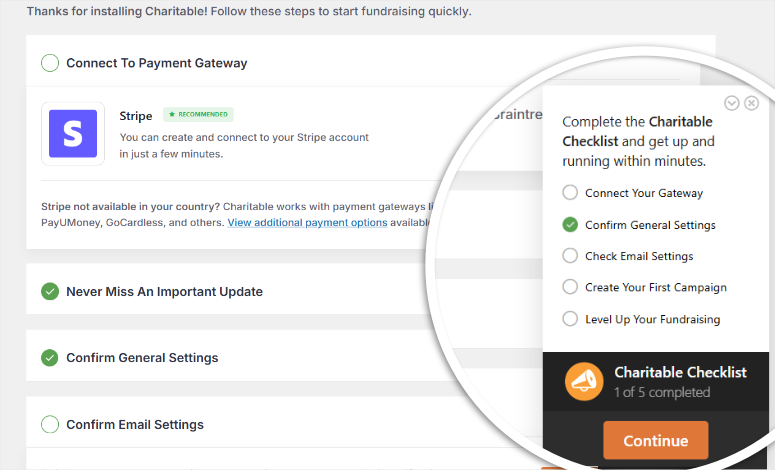
Task: Close the Charitable Checklist popup
Action: coord(752,103)
